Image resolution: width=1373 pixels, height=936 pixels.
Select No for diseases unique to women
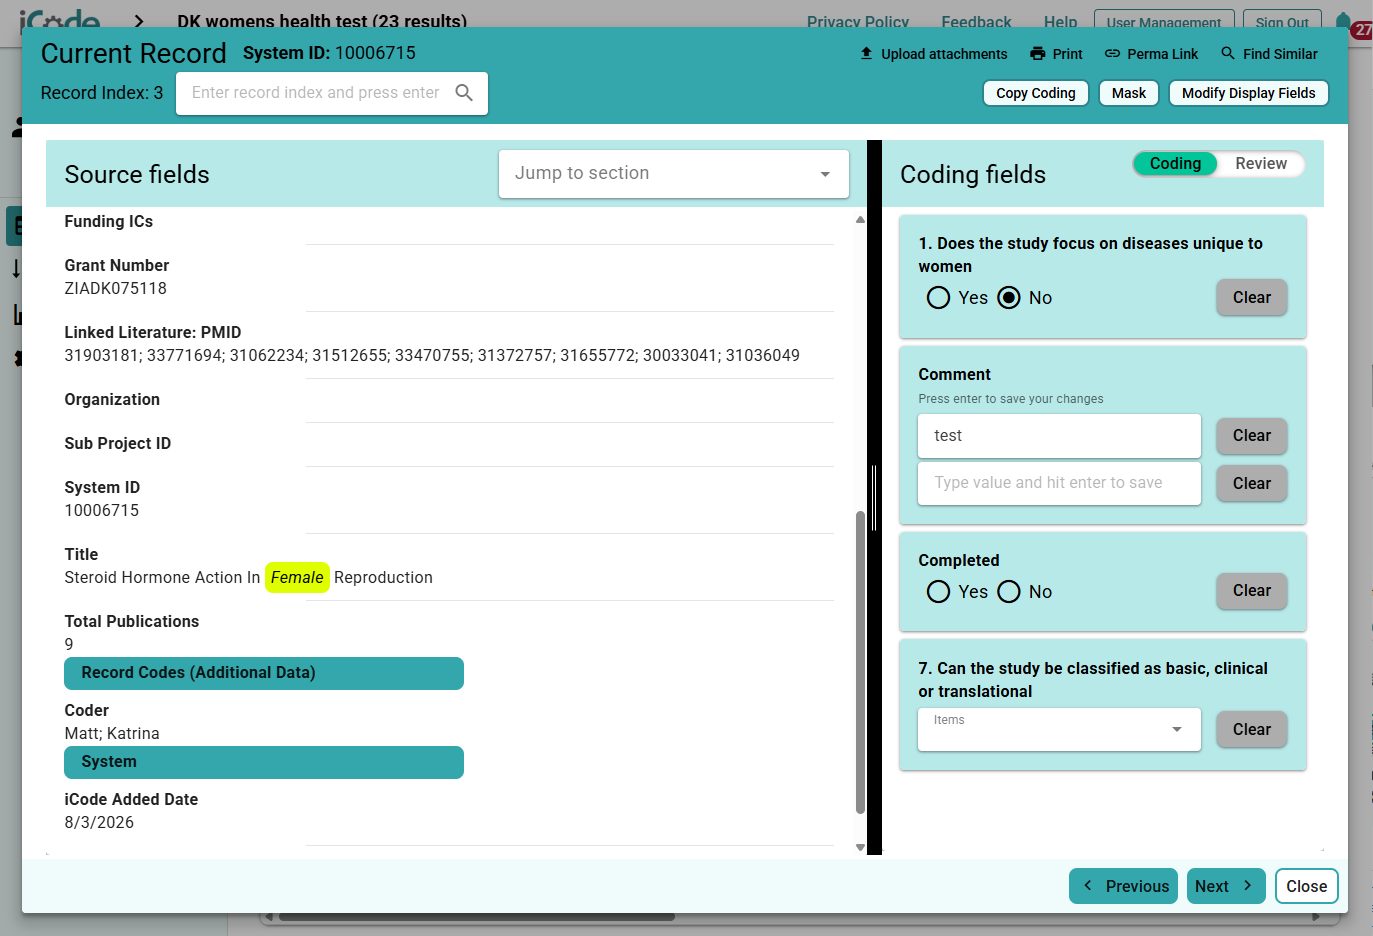point(1009,298)
